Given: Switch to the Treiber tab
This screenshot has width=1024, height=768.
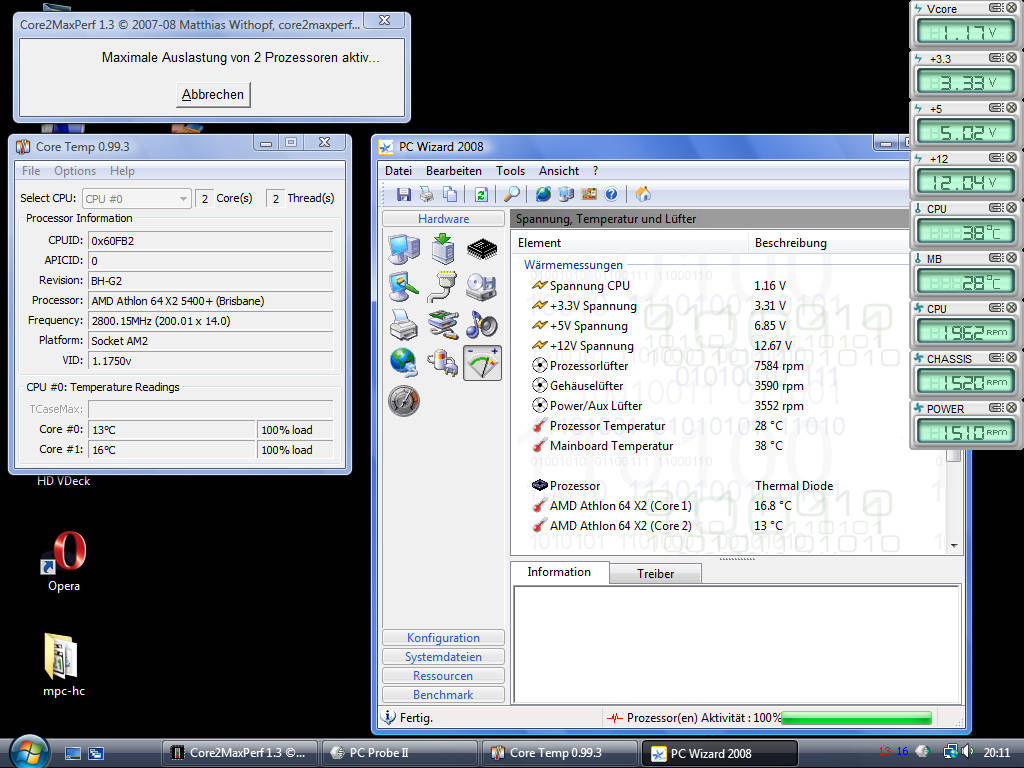Looking at the screenshot, I should point(656,573).
